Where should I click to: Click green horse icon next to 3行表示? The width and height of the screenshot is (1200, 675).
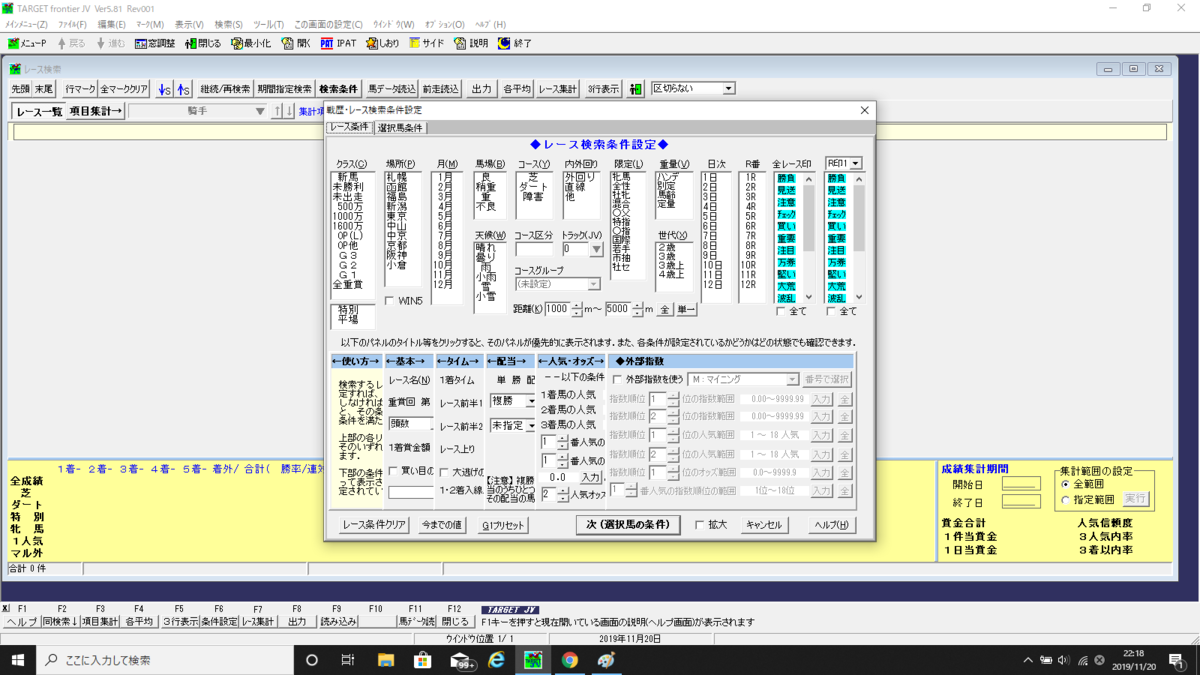click(x=635, y=89)
